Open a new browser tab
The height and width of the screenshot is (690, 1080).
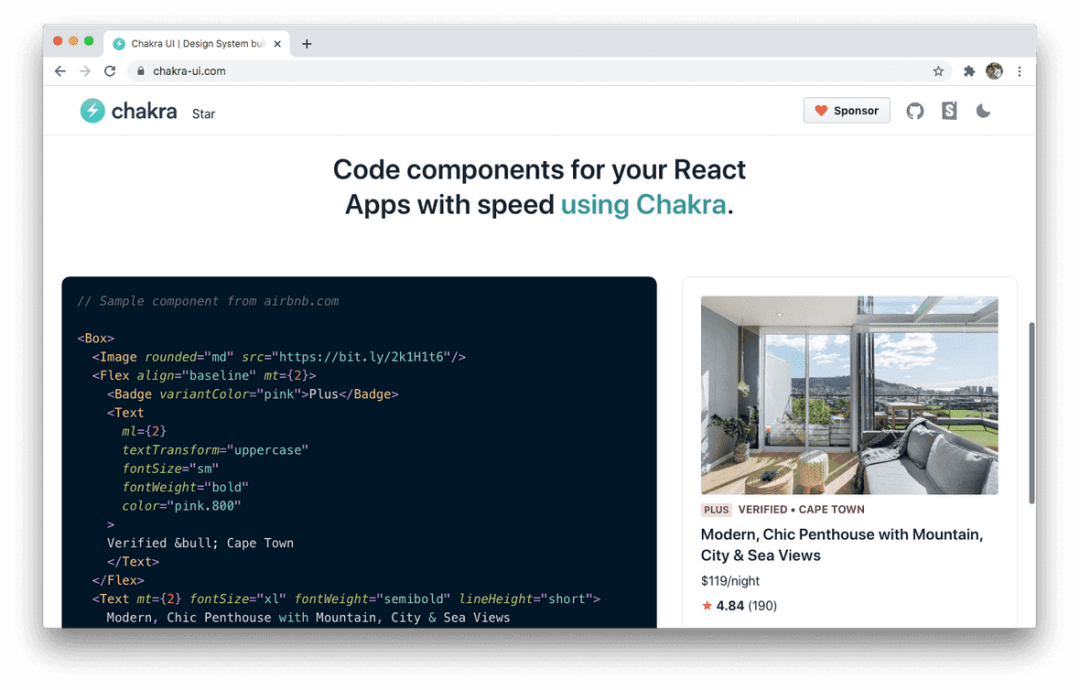pos(307,44)
